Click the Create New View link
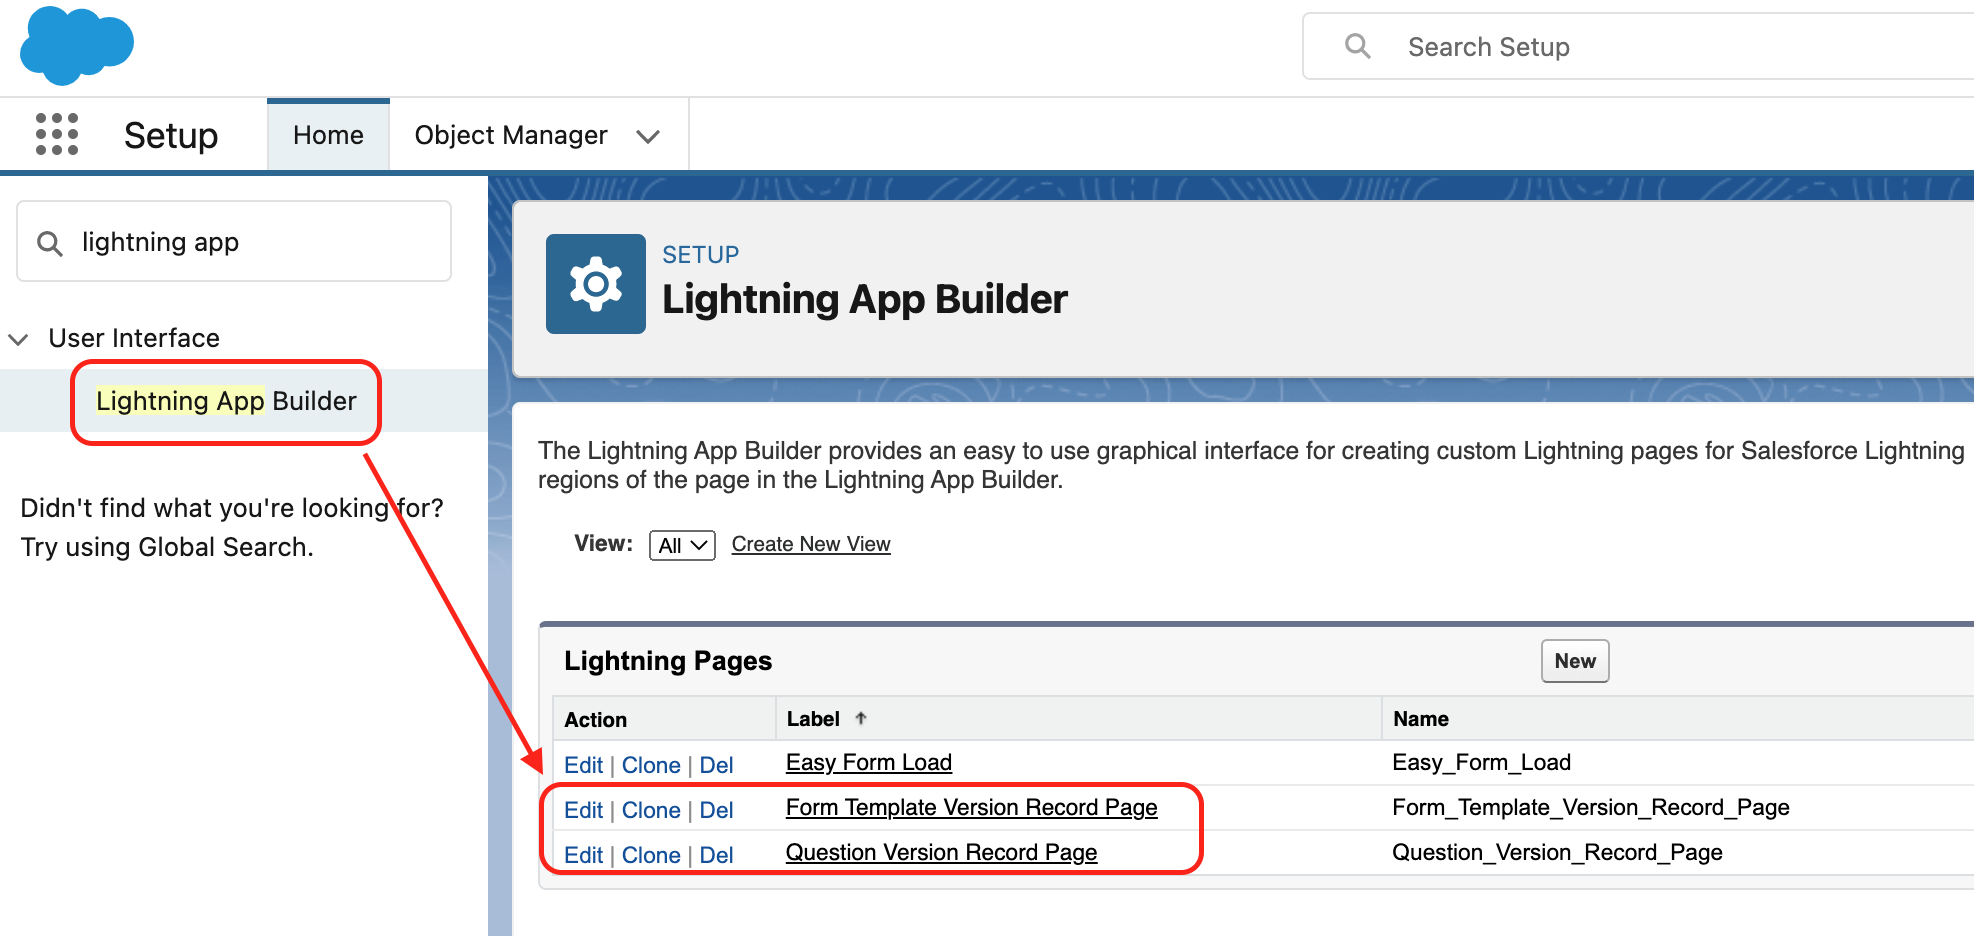1974x936 pixels. click(811, 544)
